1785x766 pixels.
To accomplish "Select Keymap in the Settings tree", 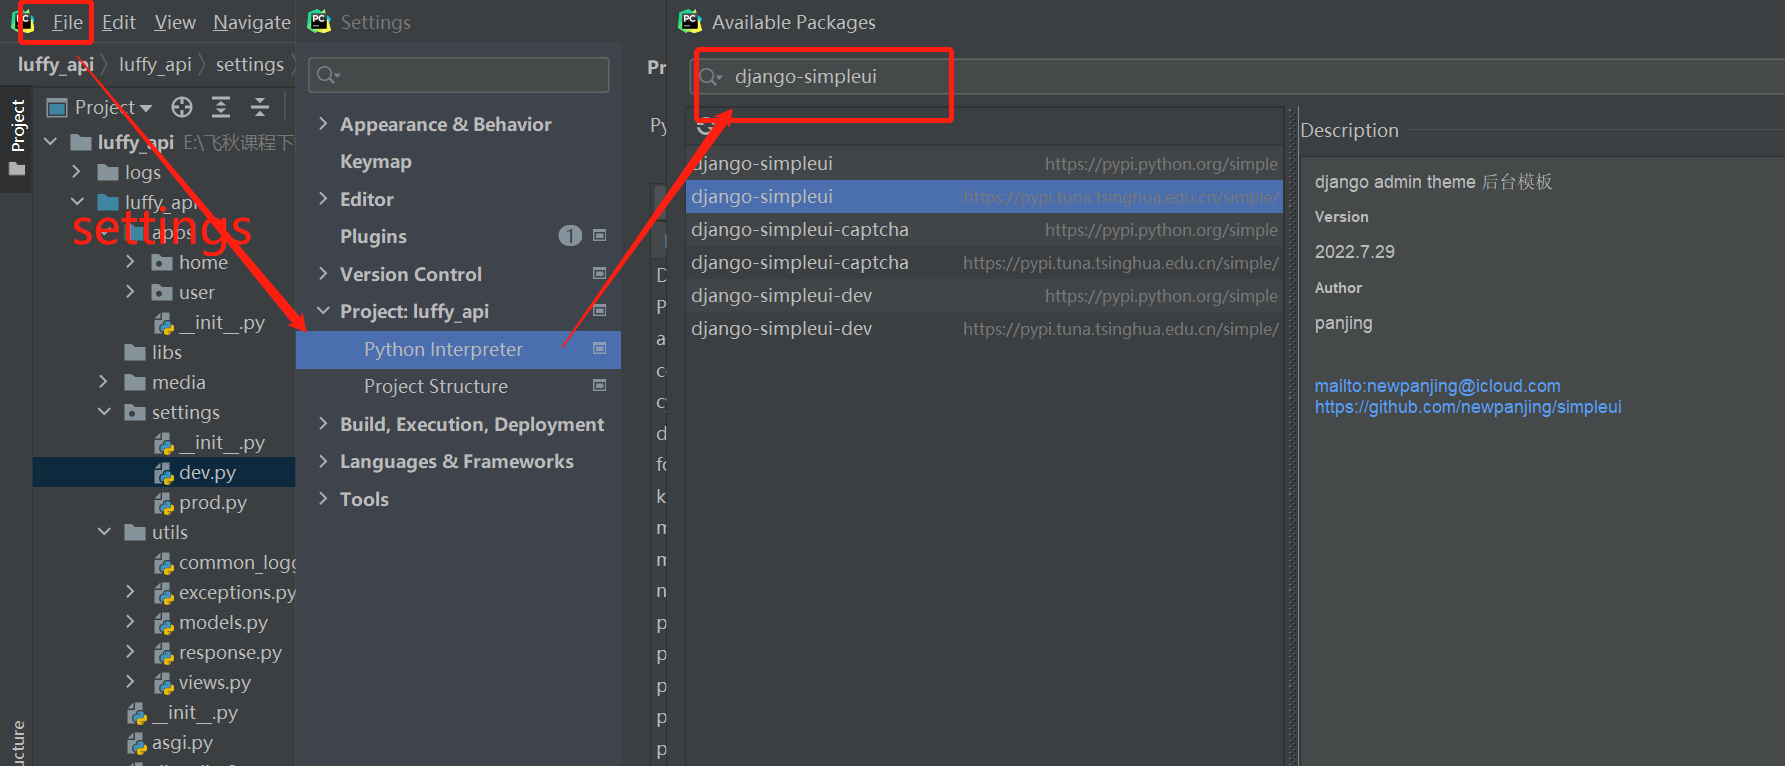I will coord(376,161).
